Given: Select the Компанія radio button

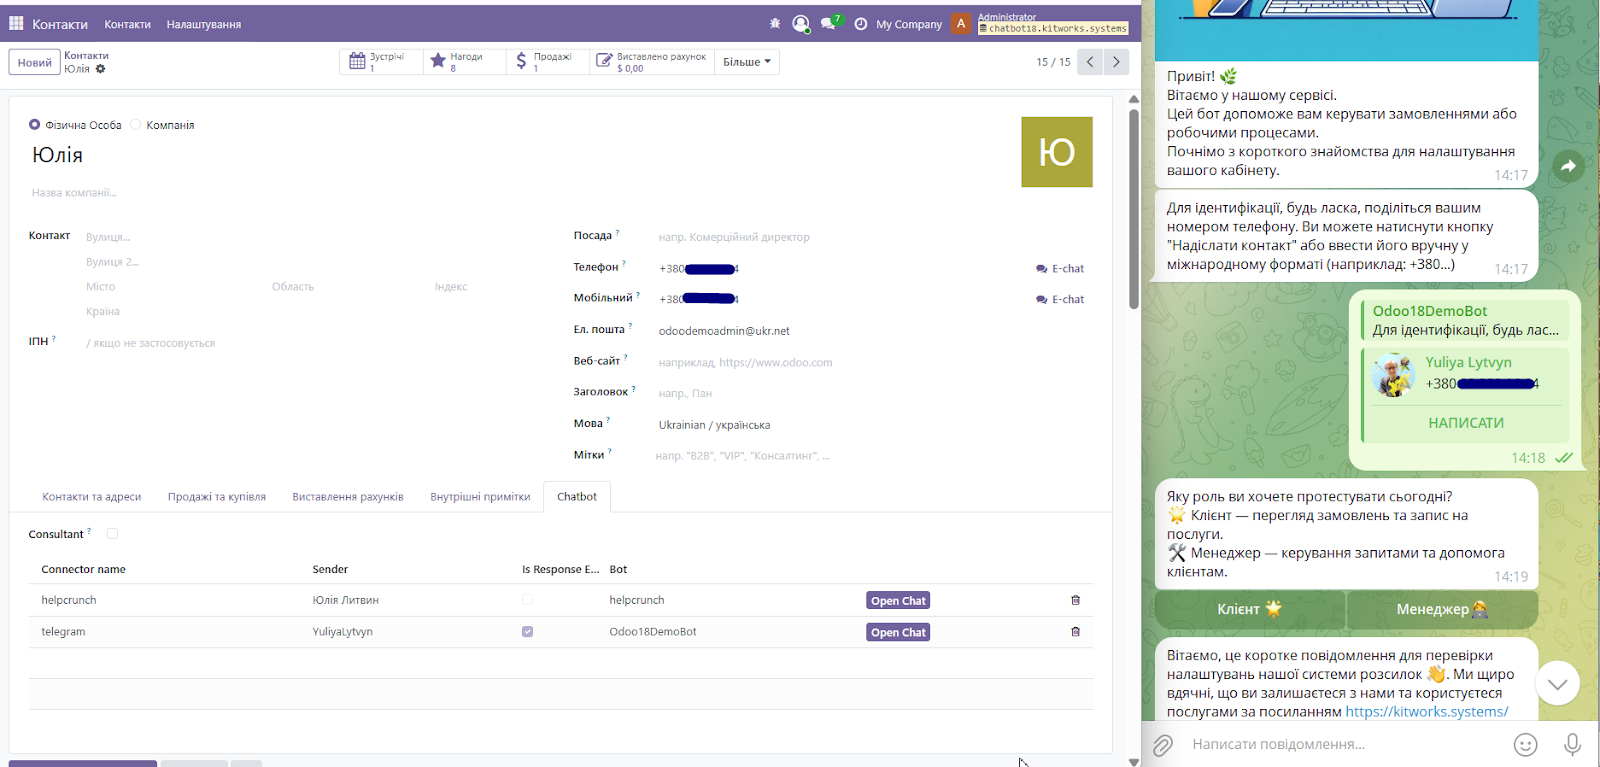Looking at the screenshot, I should coord(136,125).
